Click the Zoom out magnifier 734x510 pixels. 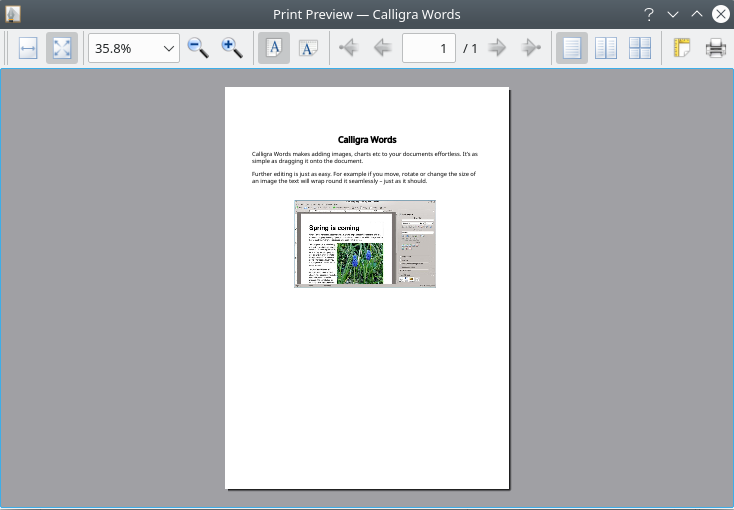(x=198, y=48)
